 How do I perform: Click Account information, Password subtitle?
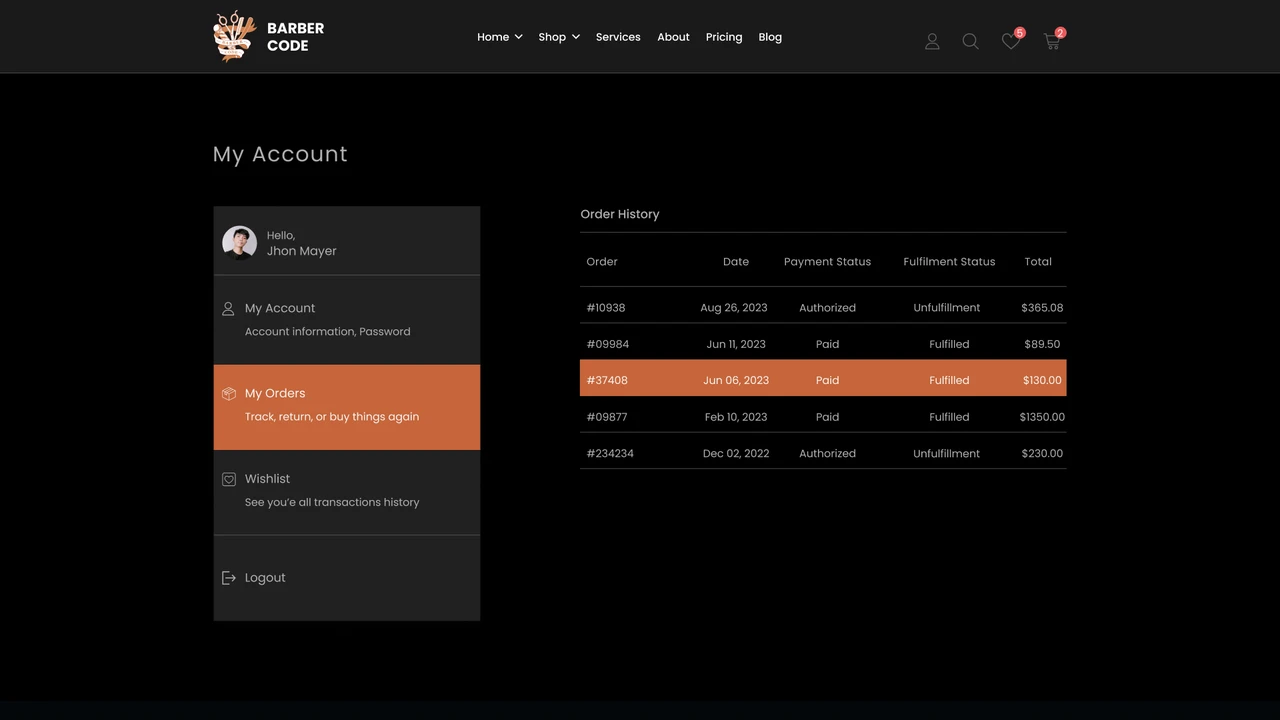click(327, 332)
